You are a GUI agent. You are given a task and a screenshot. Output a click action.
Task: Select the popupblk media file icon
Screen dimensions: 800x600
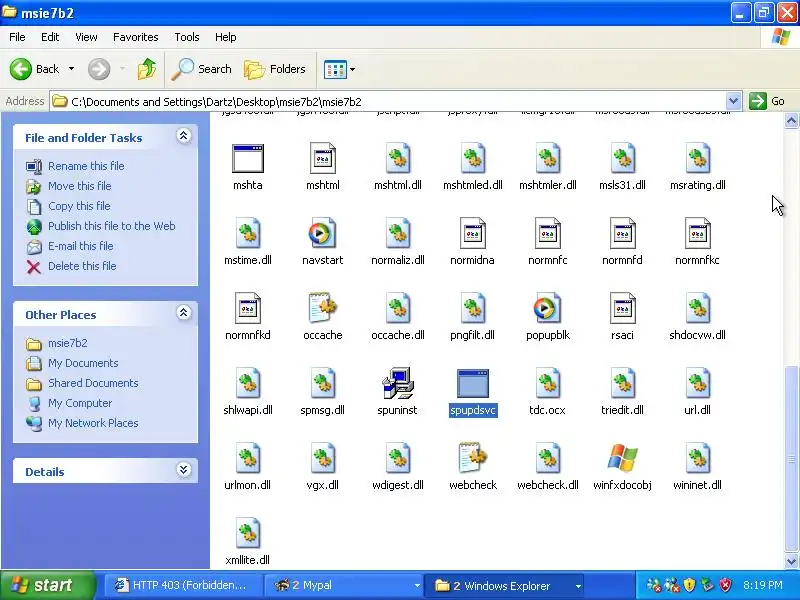547,308
